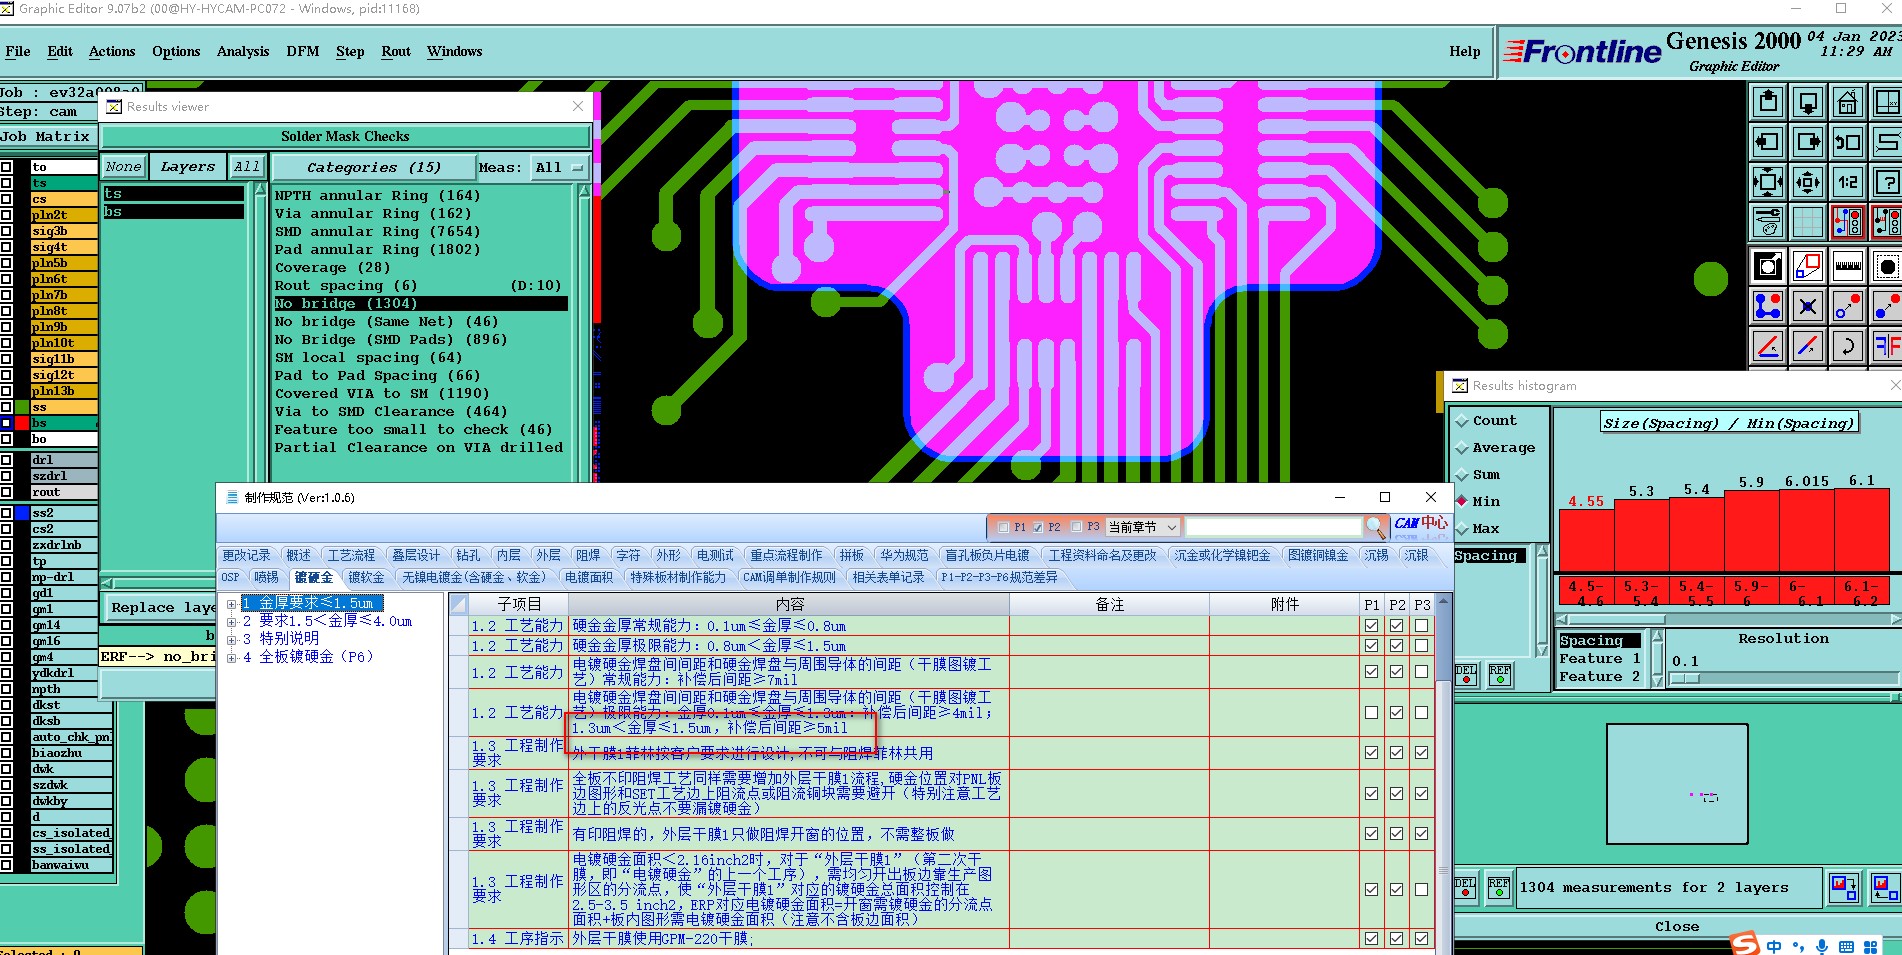Open the DFM menu
Screen dimensions: 1902x955
[x=302, y=52]
